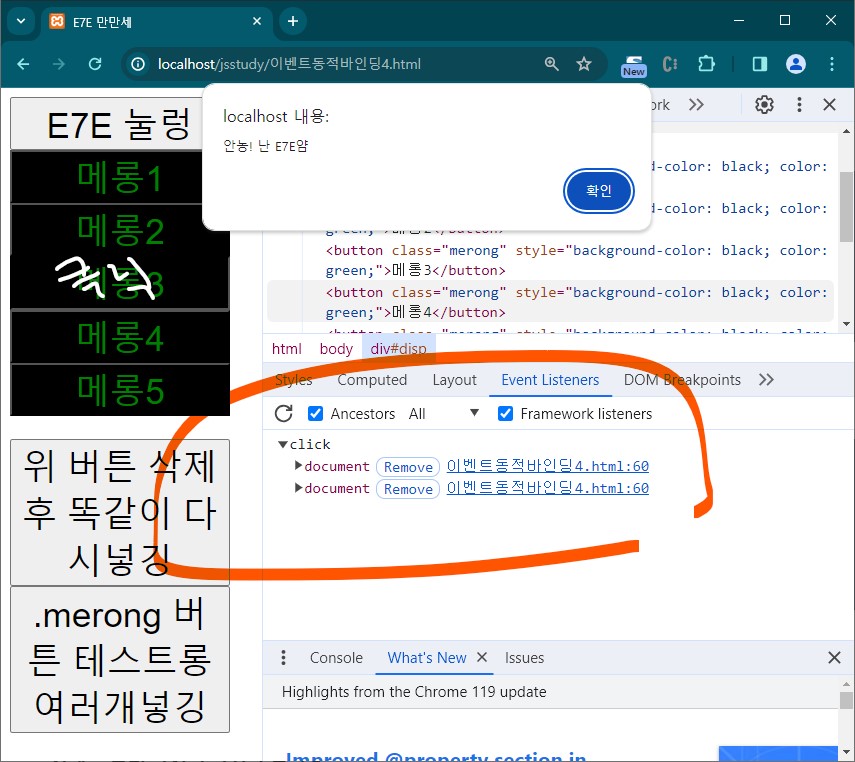Screen dimensions: 855x762
Task: Bookmark this page with the star icon
Action: (x=584, y=64)
